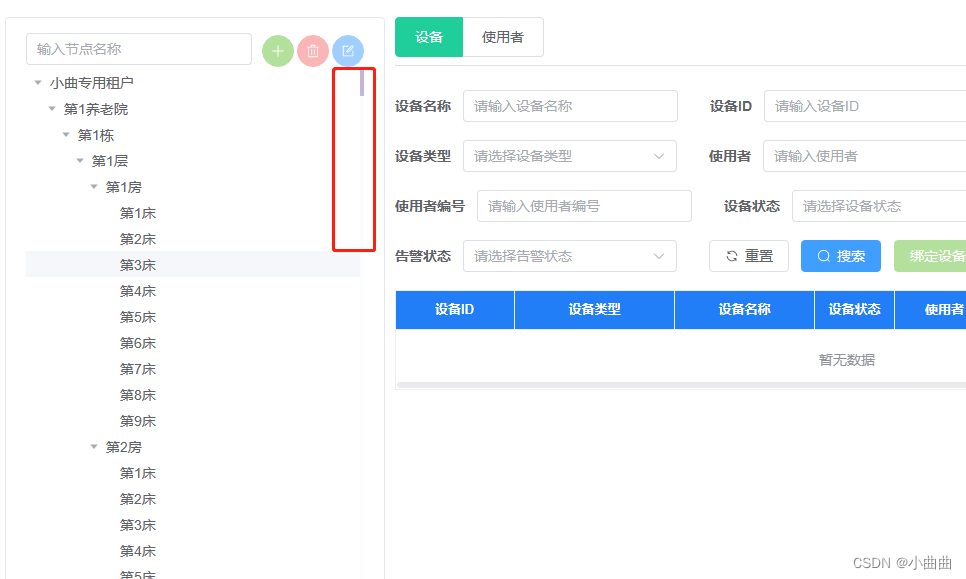Select 第4床 under 第1房
Viewport: 966px width, 579px height.
coord(138,291)
